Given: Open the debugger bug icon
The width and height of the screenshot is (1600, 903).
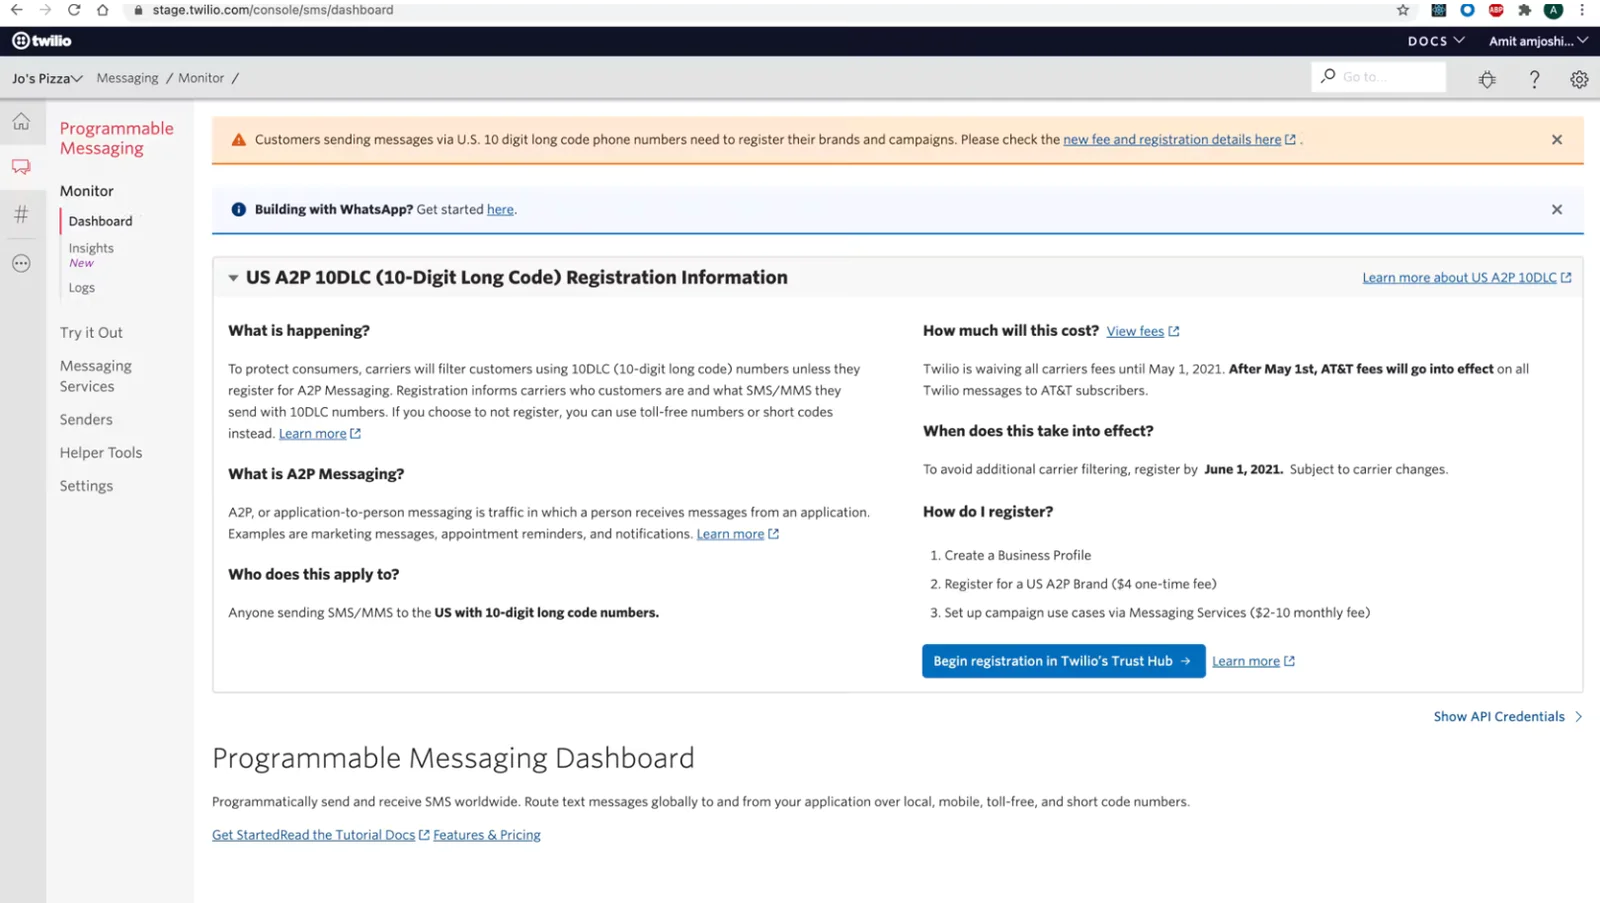Looking at the screenshot, I should point(1487,79).
